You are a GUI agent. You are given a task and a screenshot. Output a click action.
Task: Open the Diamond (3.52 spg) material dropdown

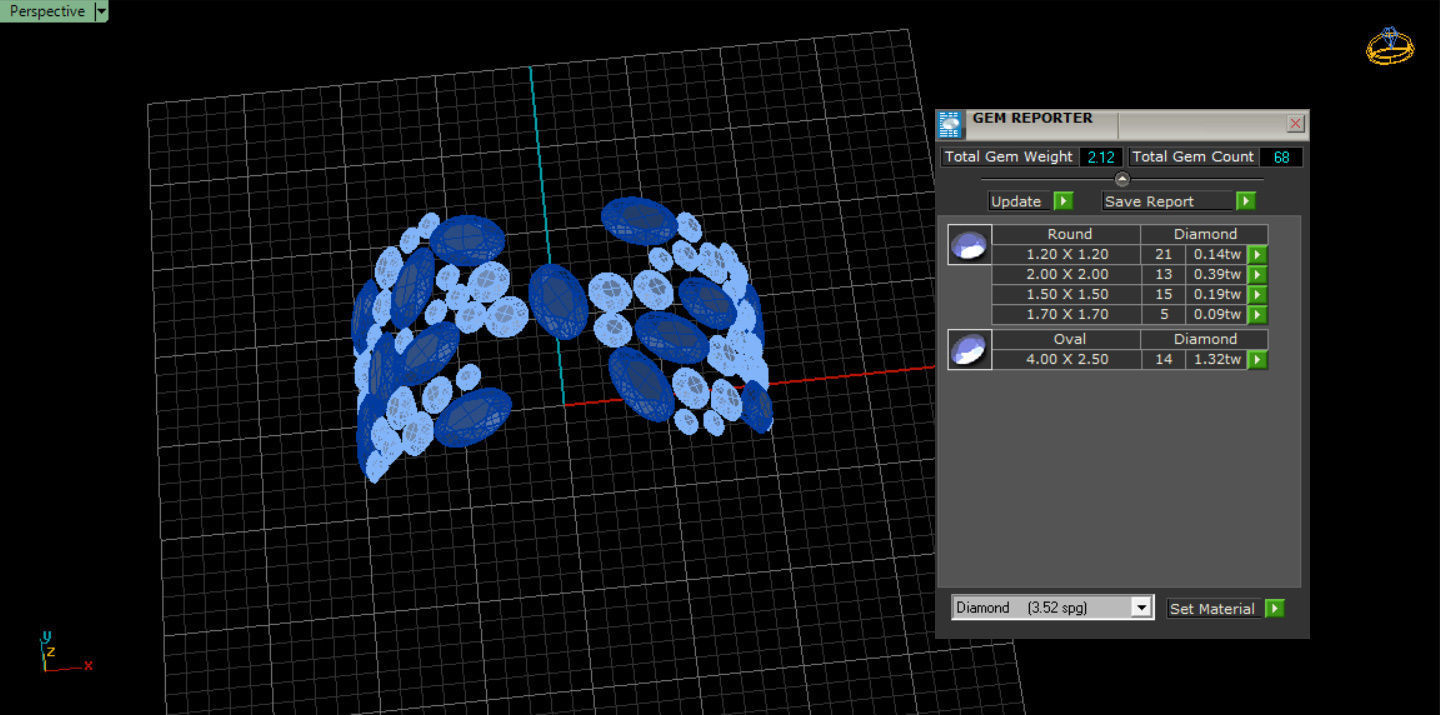coord(1052,607)
